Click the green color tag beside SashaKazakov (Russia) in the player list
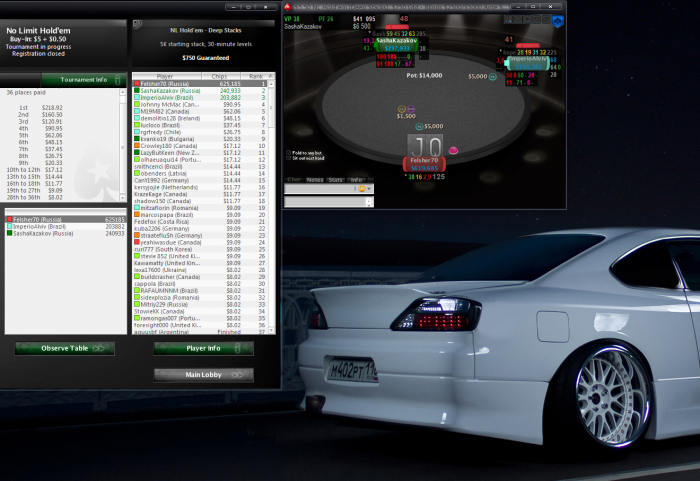Image resolution: width=700 pixels, height=481 pixels. coord(137,91)
